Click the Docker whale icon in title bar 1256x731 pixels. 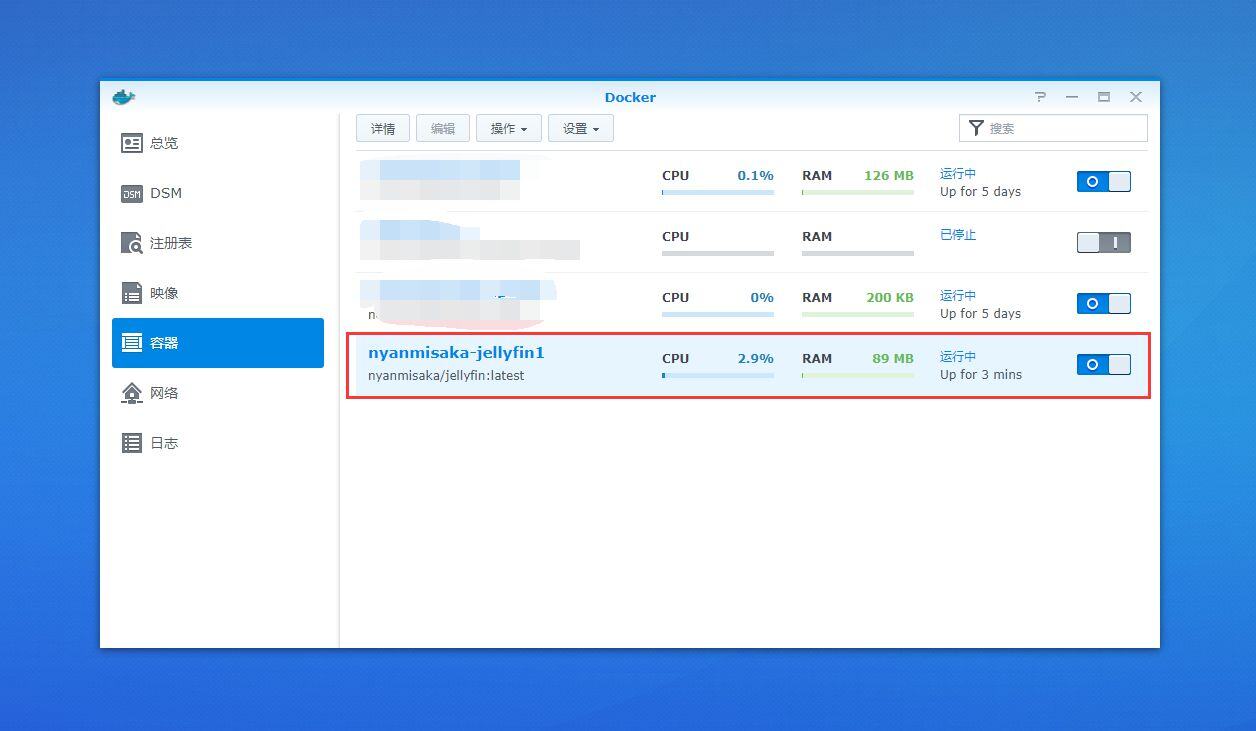click(x=124, y=97)
